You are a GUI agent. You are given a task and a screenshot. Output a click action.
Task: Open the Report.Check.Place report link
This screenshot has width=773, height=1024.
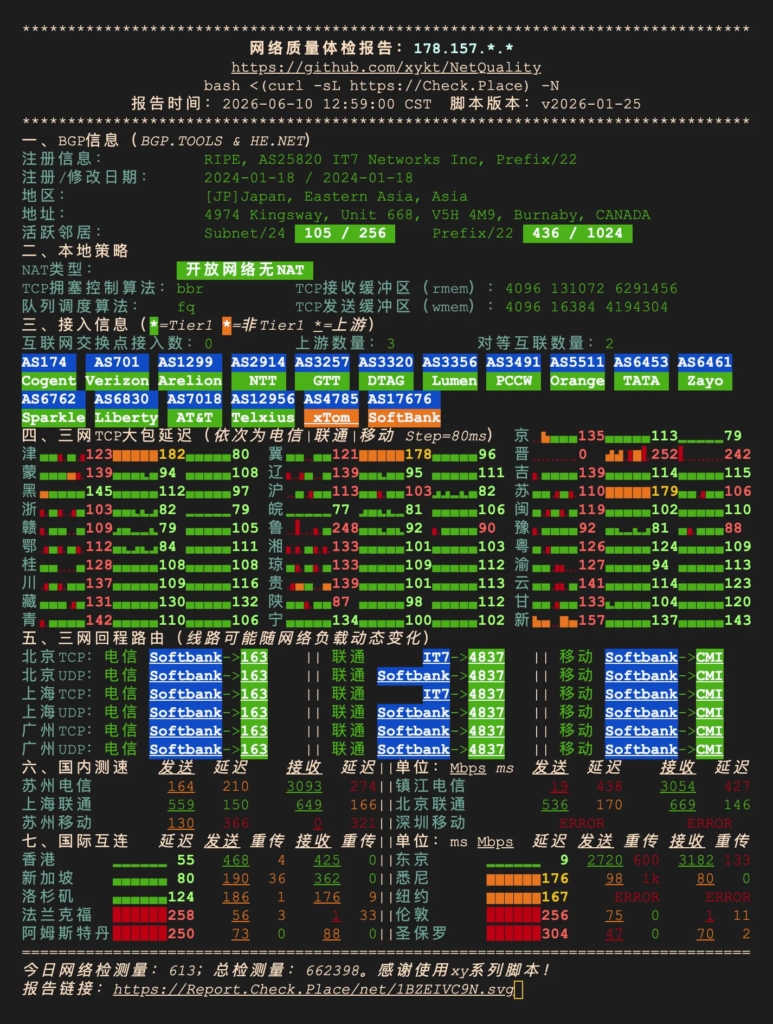[x=313, y=989]
